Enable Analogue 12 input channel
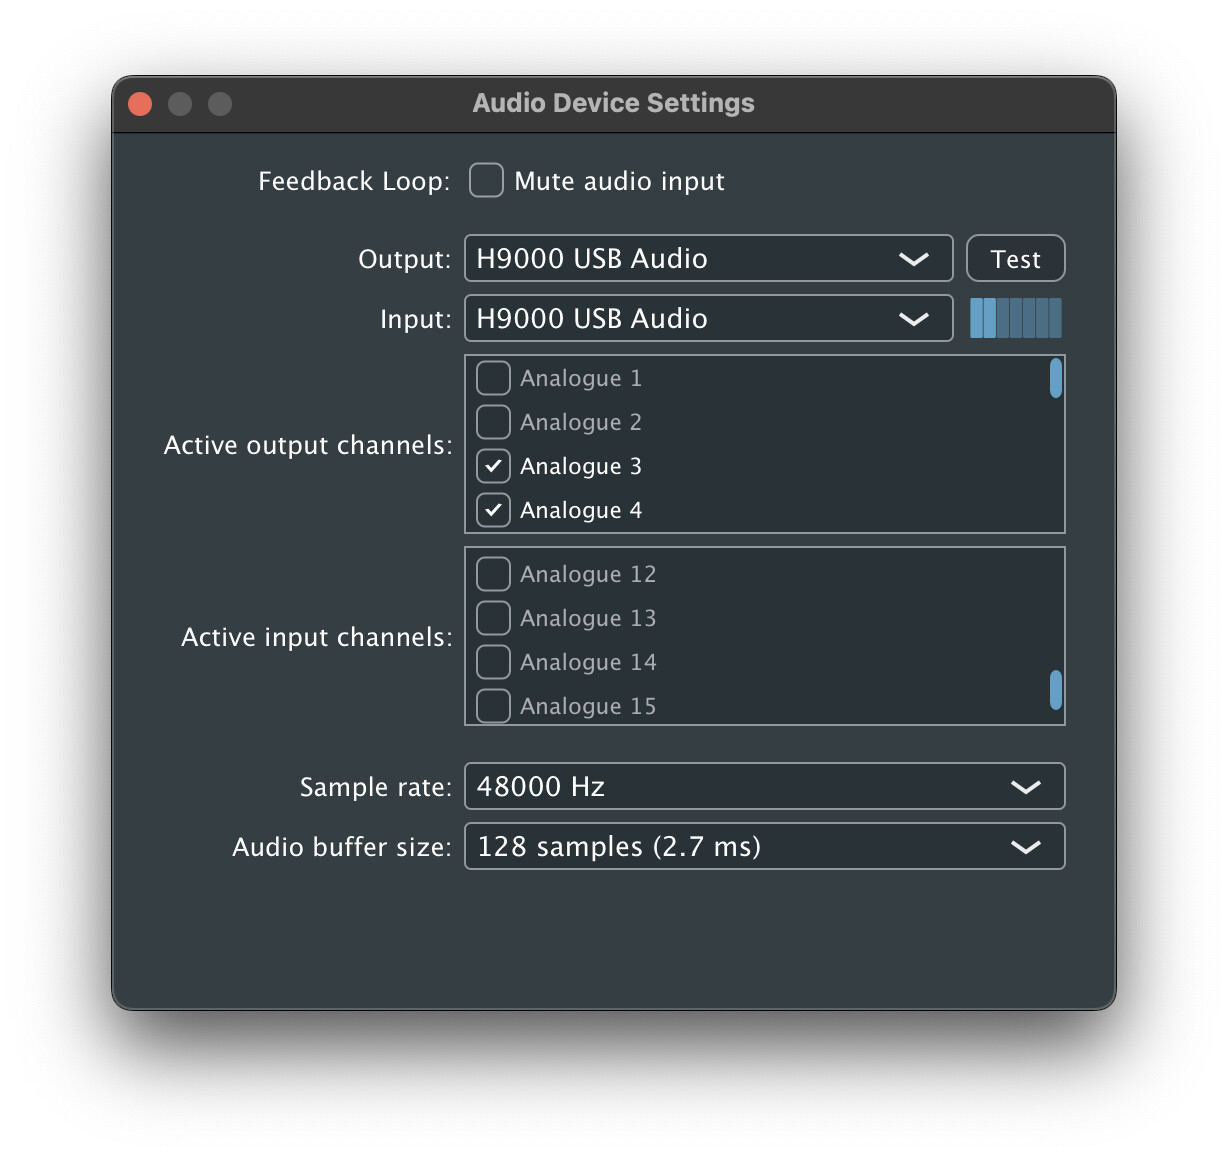 [493, 575]
